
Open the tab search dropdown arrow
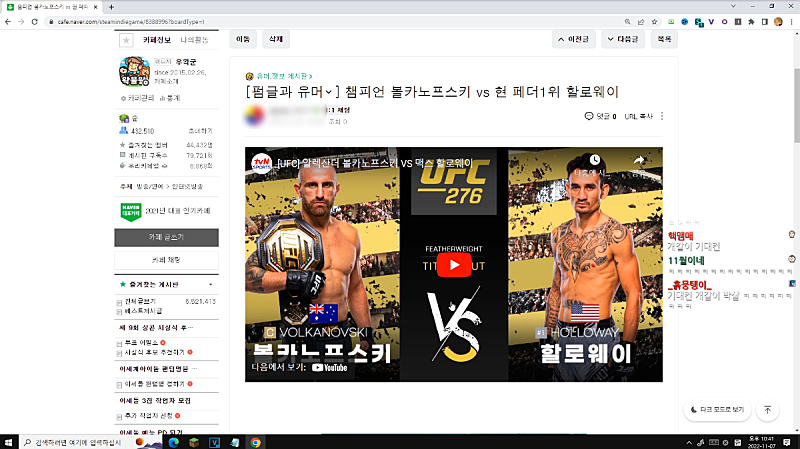pyautogui.click(x=733, y=6)
